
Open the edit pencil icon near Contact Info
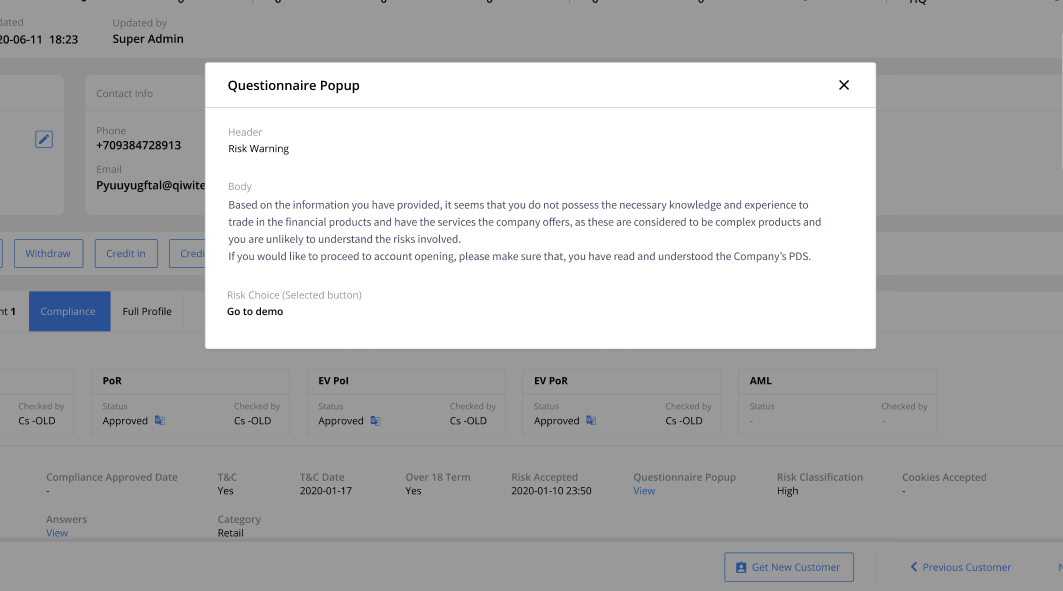(44, 138)
